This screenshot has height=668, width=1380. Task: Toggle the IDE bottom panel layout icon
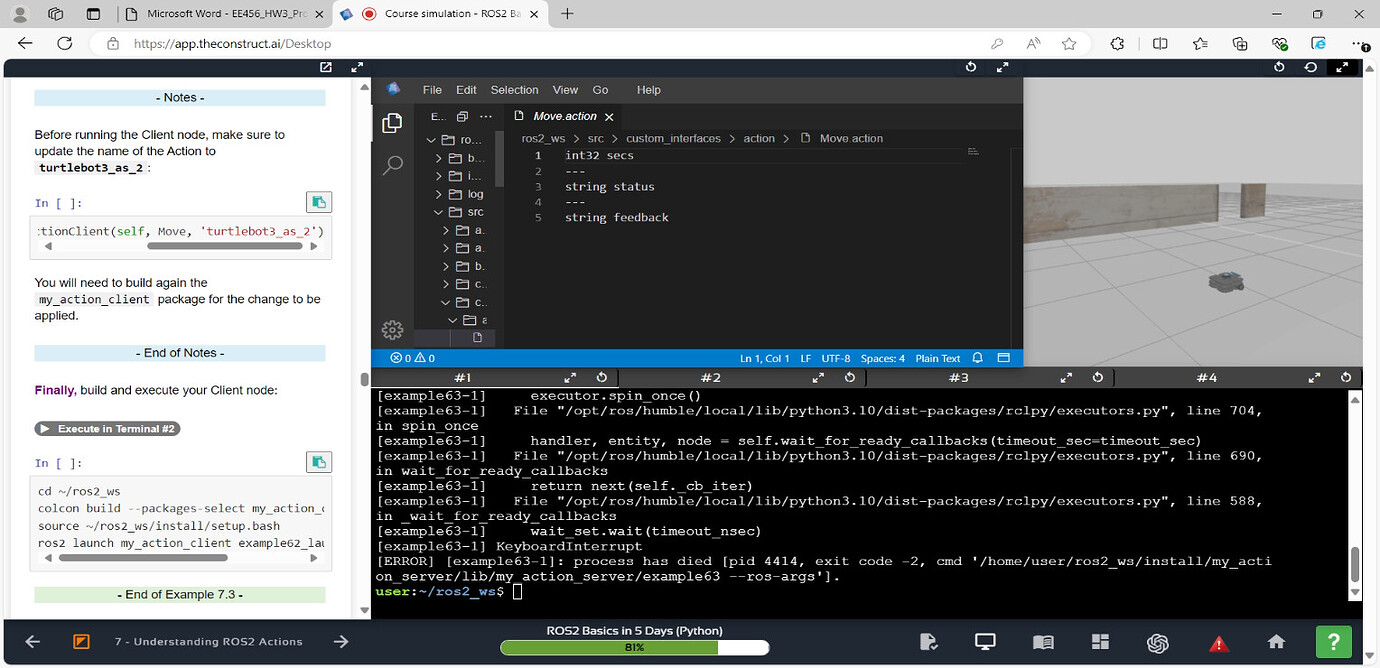[1004, 358]
